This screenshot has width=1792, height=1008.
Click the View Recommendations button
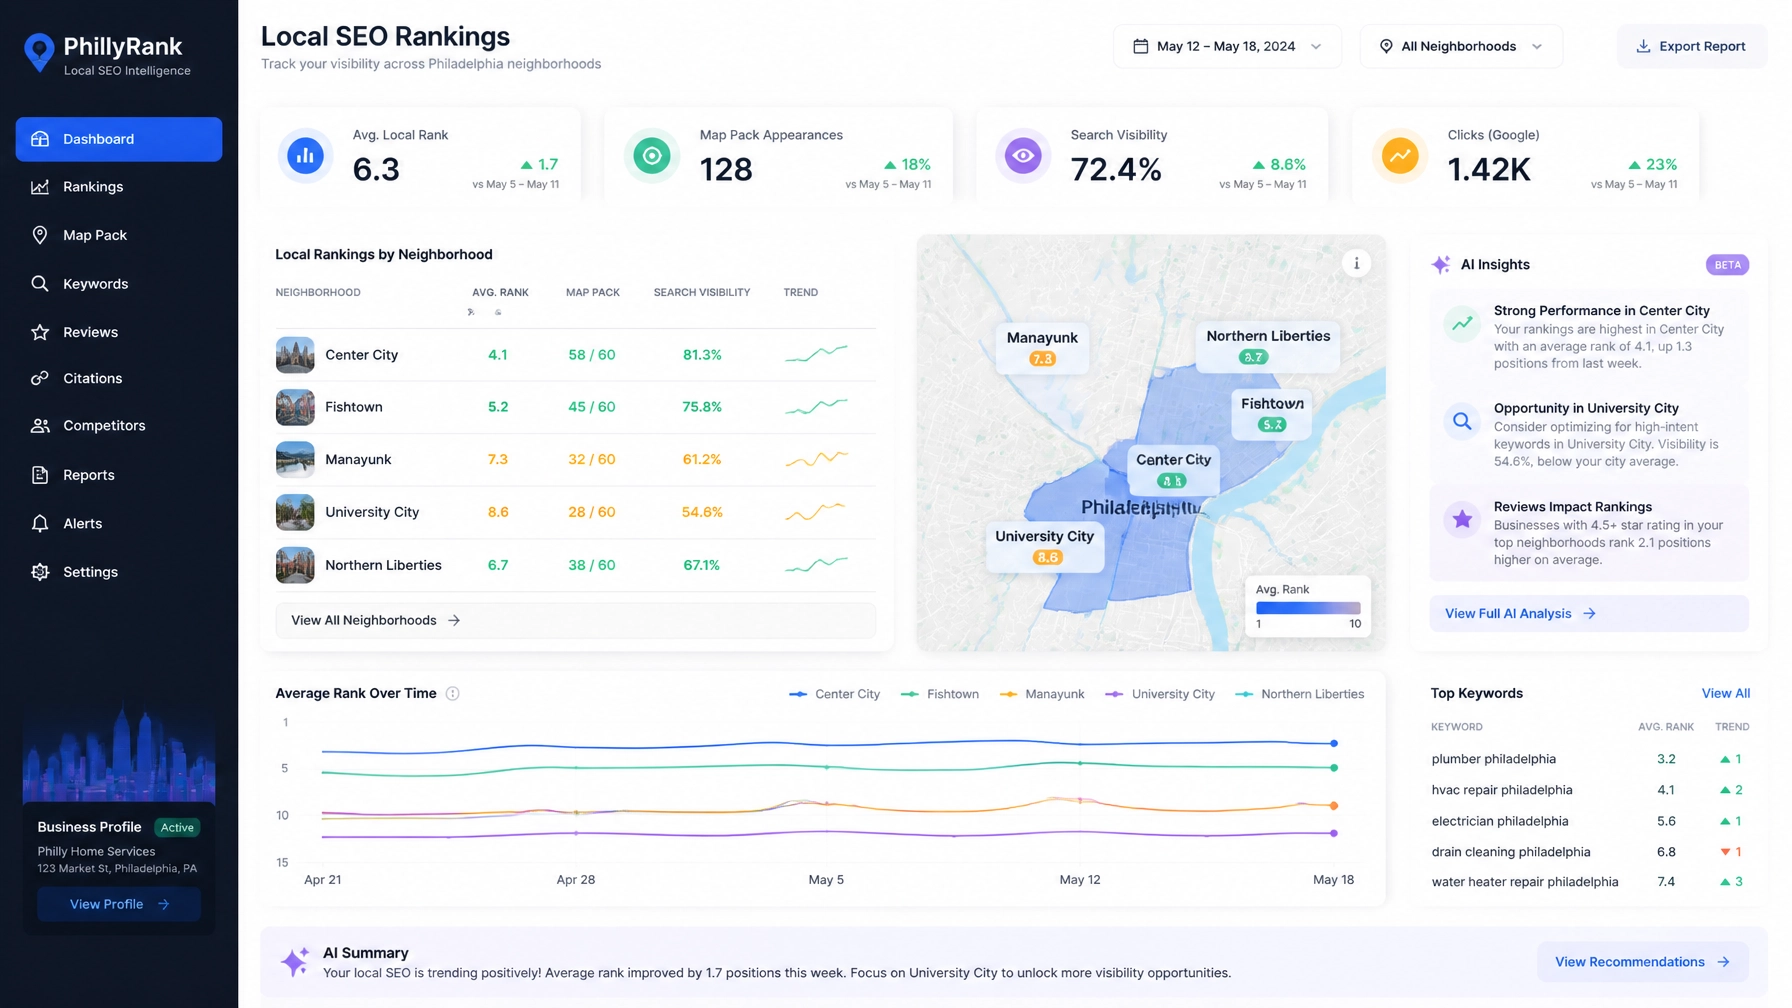(1642, 962)
